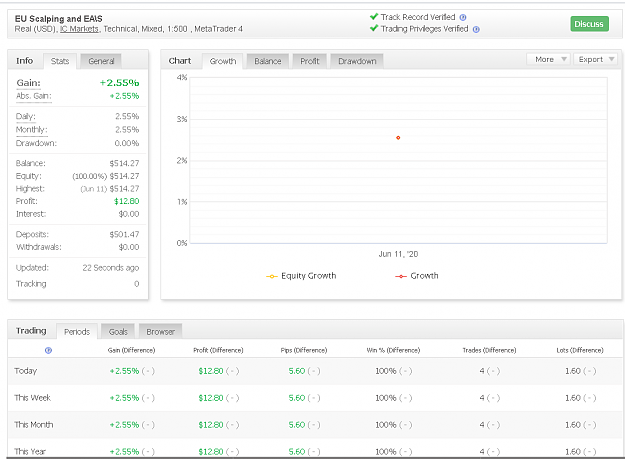Select the Drawdown chart tab
The height and width of the screenshot is (459, 625).
357,61
